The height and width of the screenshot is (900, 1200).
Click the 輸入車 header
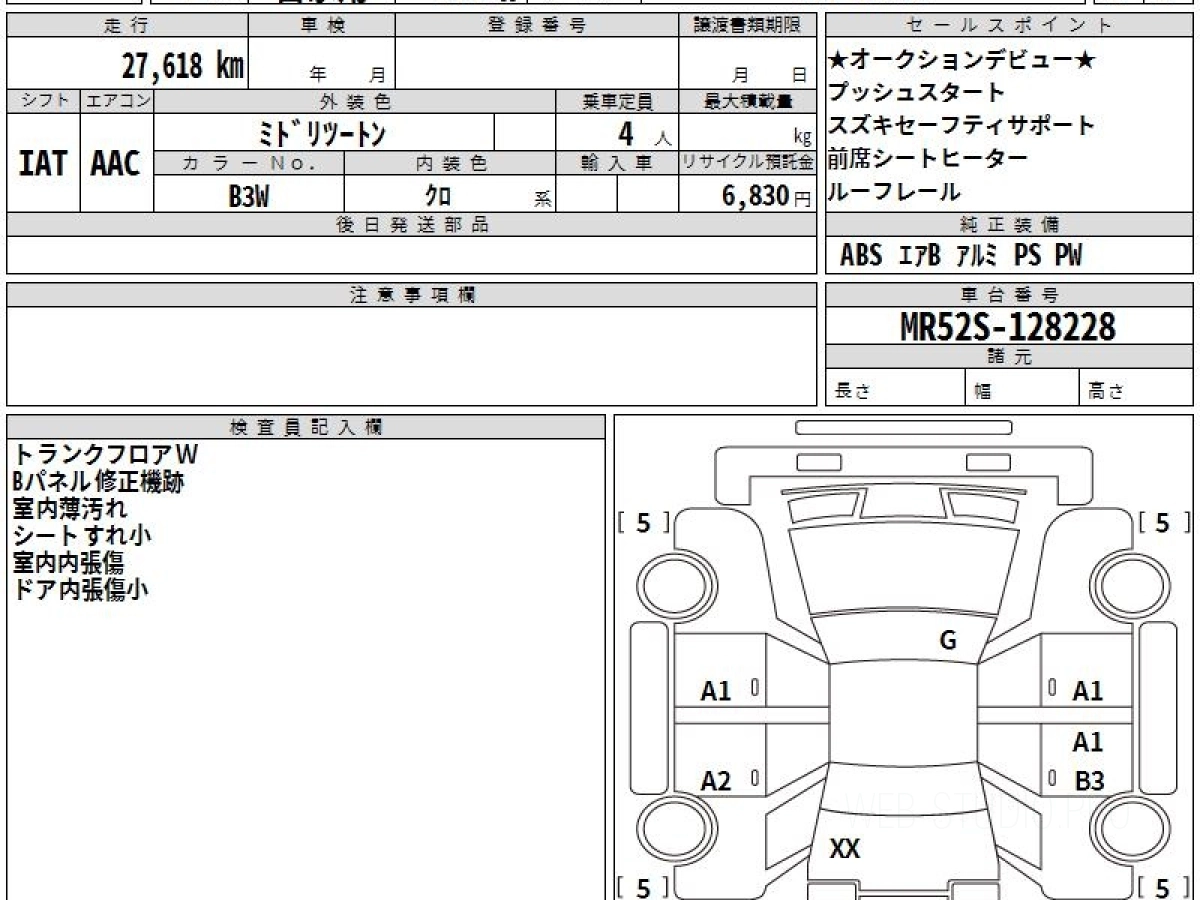(x=617, y=163)
